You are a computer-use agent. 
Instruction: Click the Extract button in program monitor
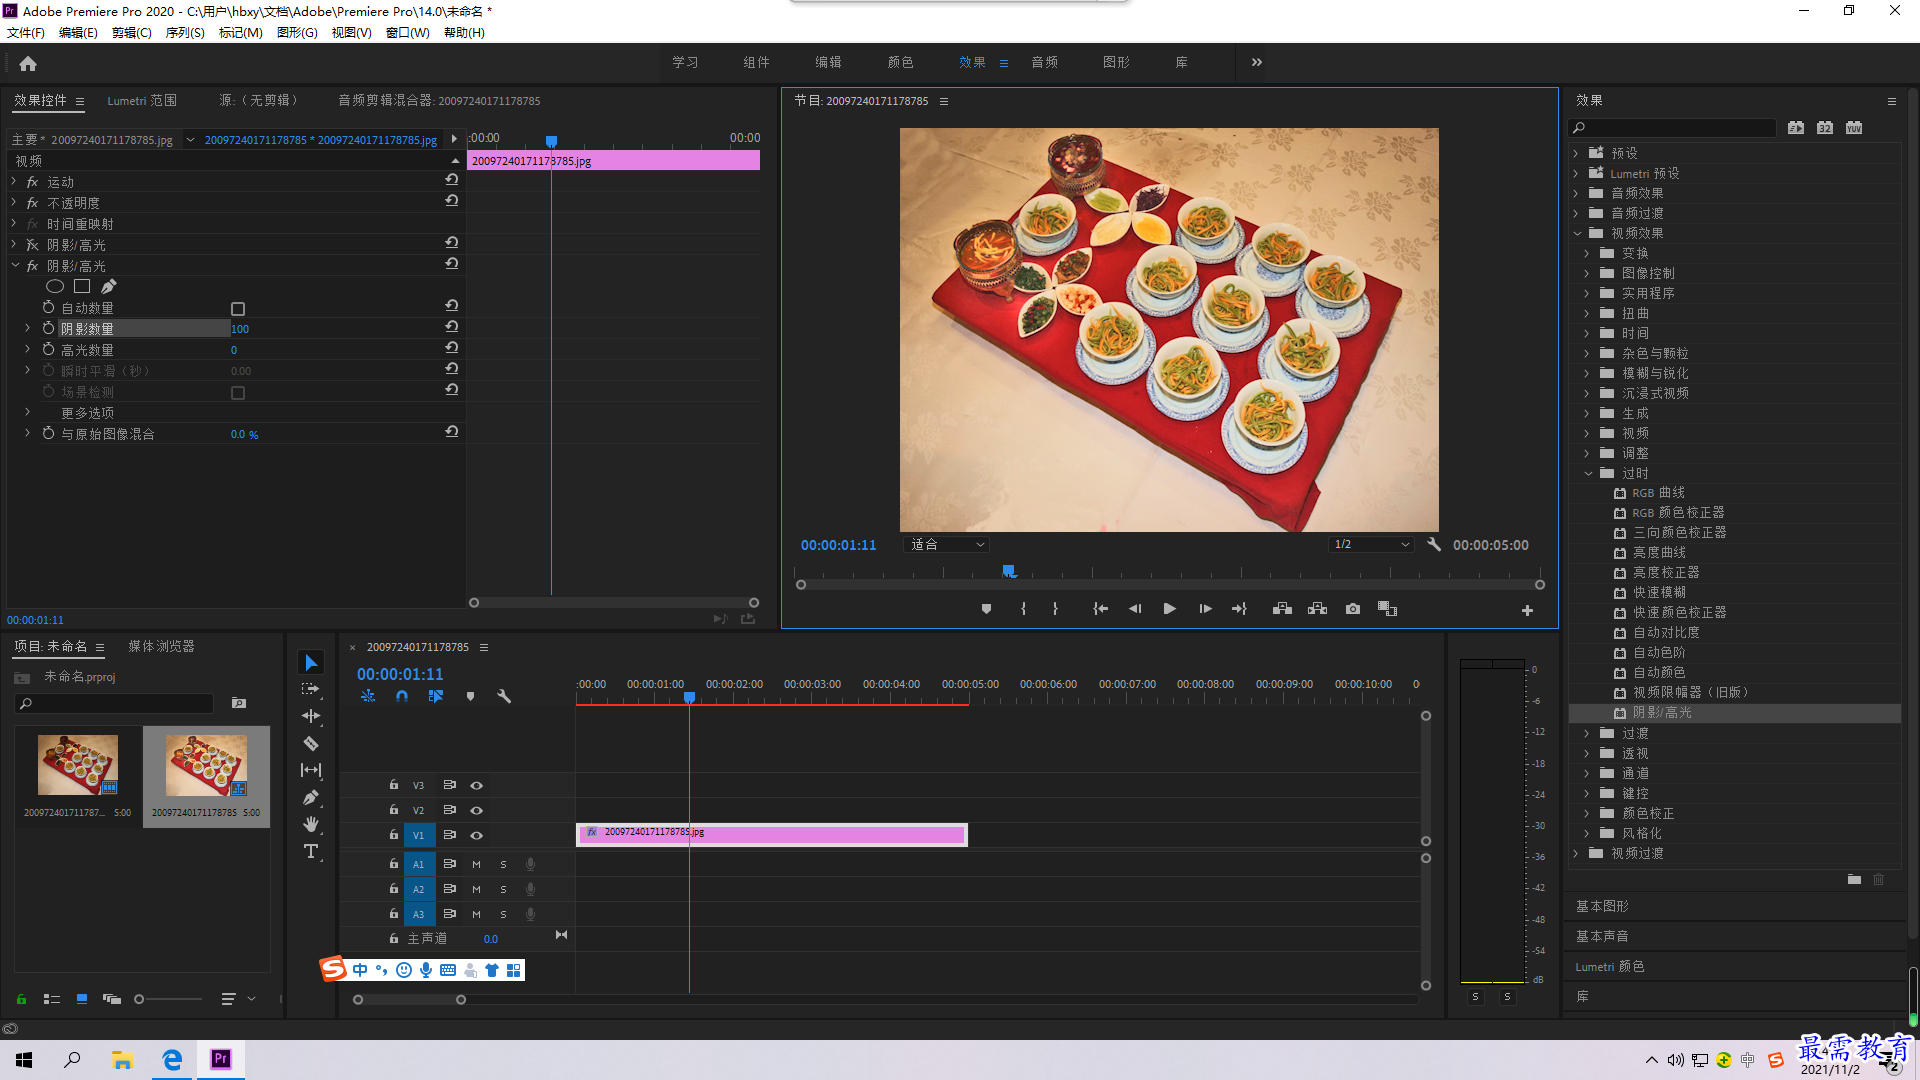(x=1317, y=609)
